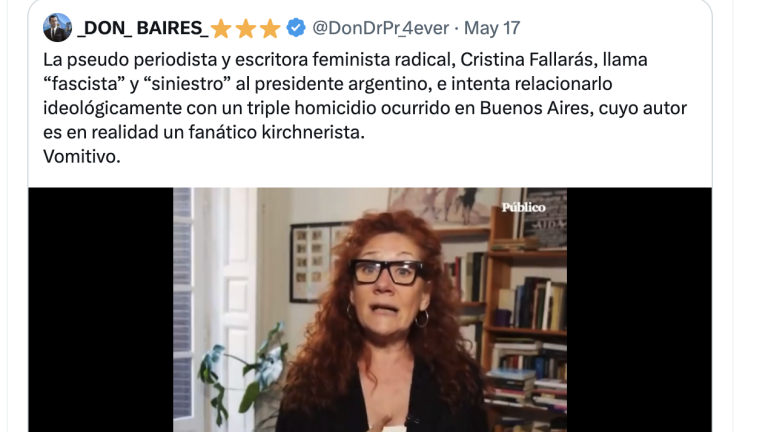Image resolution: width=768 pixels, height=432 pixels.
Task: Click the first gold star emoji
Action: [x=221, y=28]
